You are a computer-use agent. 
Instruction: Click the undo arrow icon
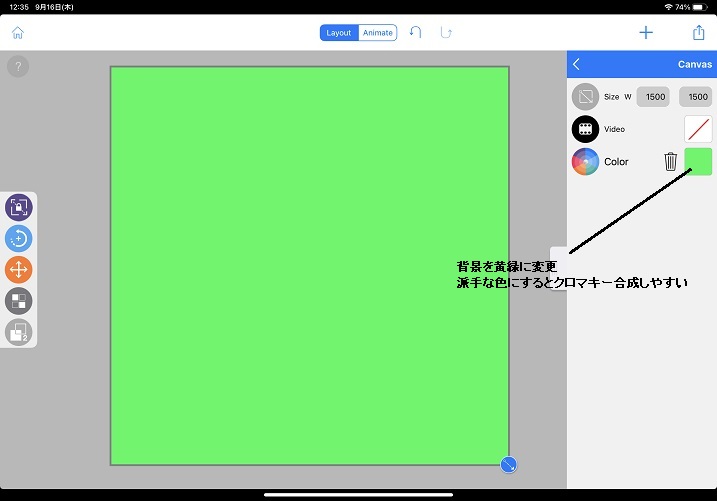[416, 33]
